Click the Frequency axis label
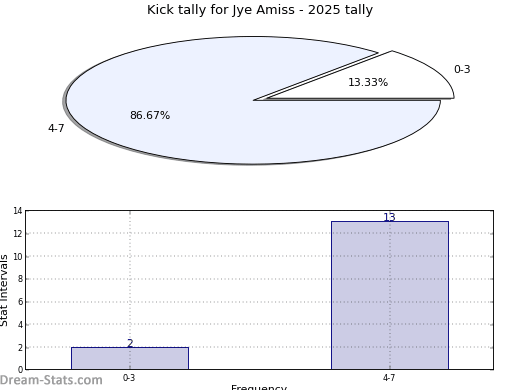 [259, 387]
